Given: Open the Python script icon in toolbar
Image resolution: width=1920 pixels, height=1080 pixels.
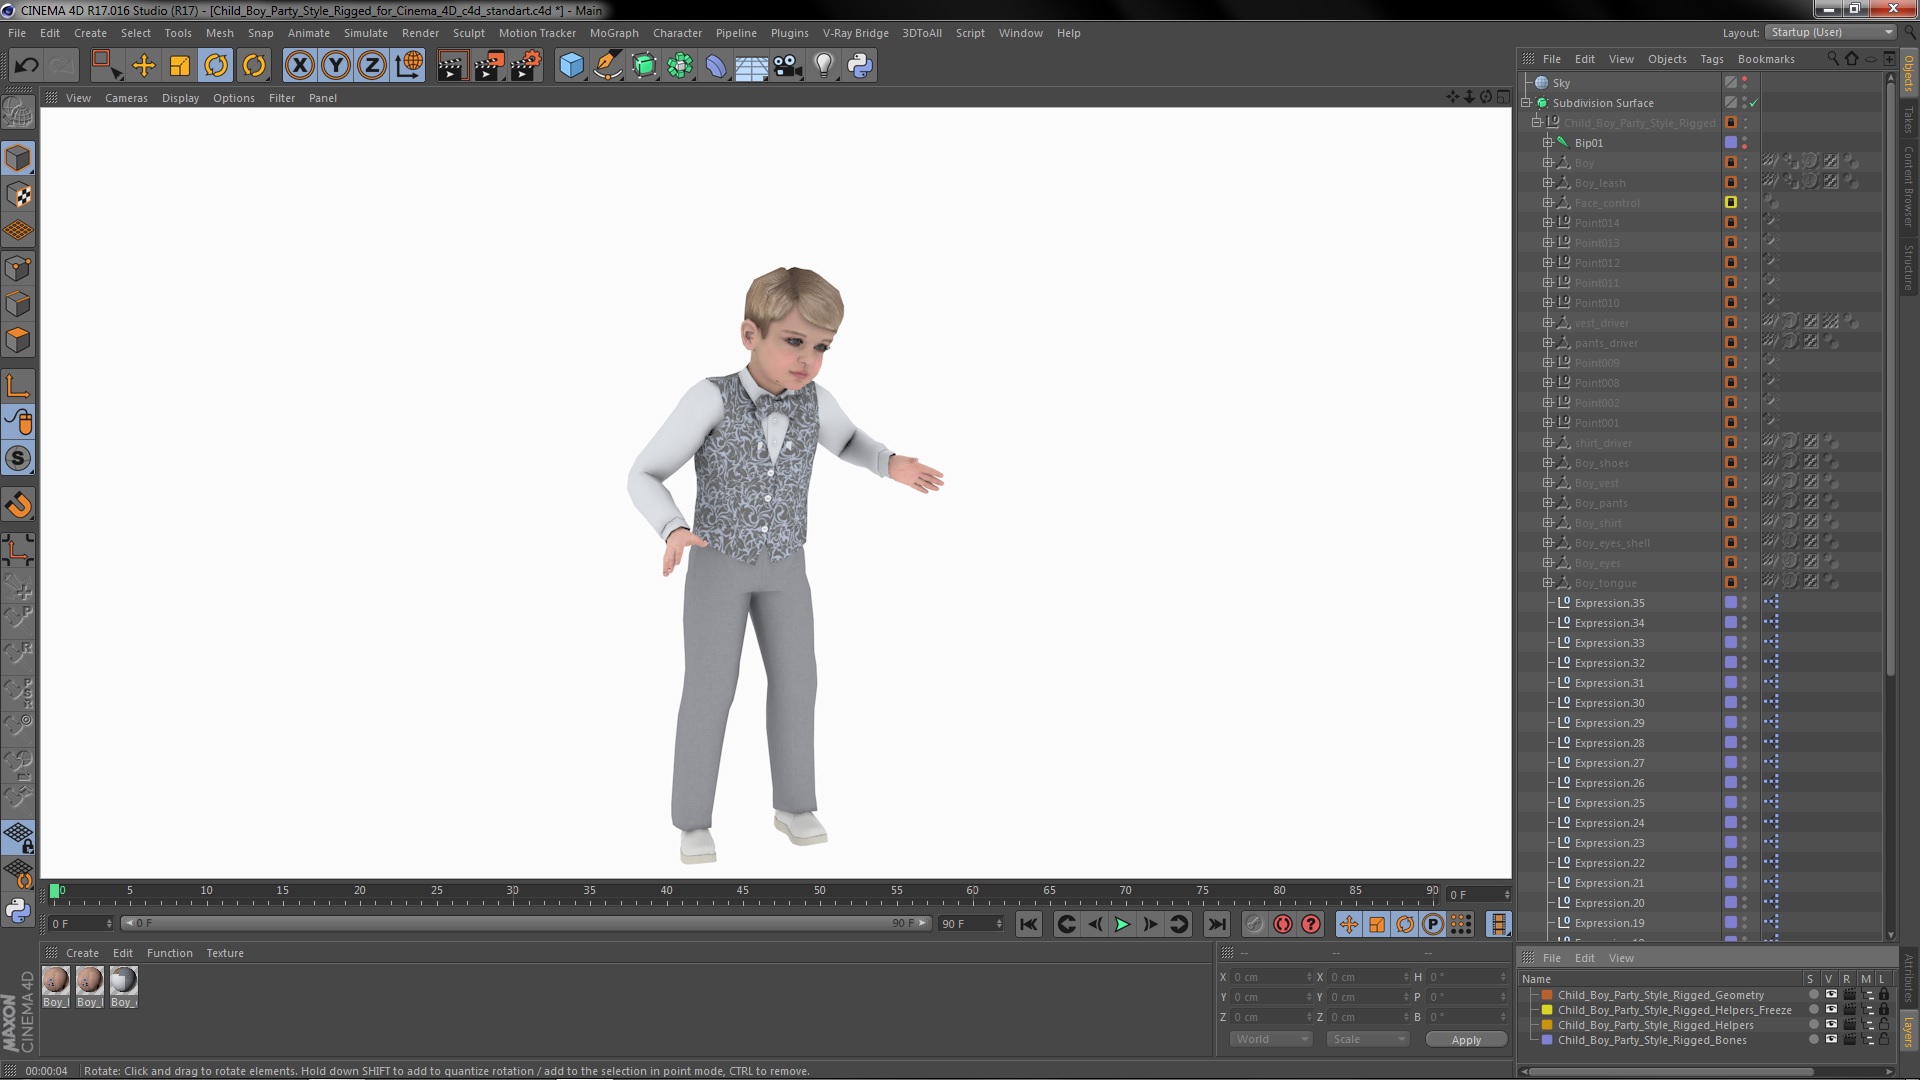Looking at the screenshot, I should point(860,66).
